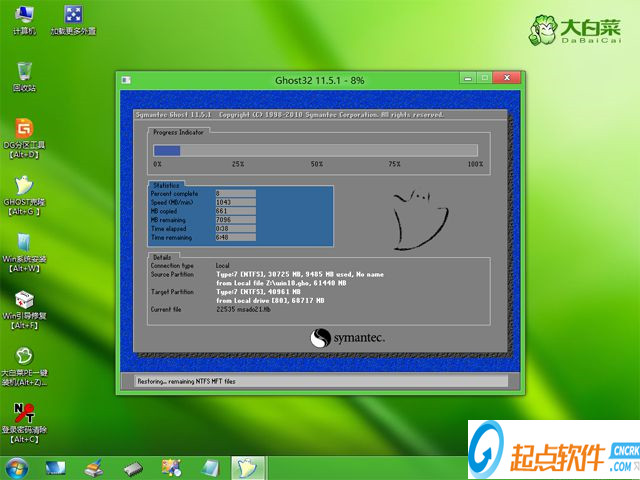Image resolution: width=640 pixels, height=480 pixels.
Task: Click the Ghost32 11.5.1 title bar
Action: pos(320,79)
